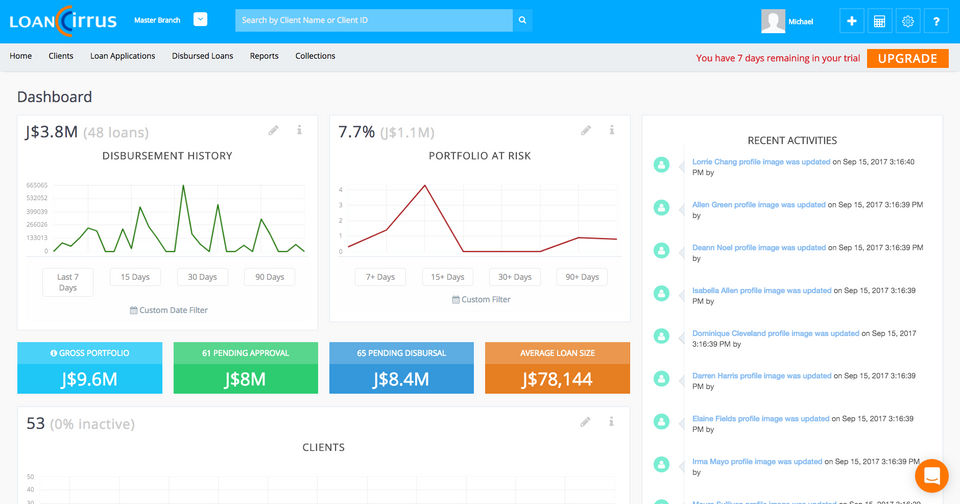The image size is (960, 504).
Task: Open Isabella Allen profile image updated link
Action: tap(762, 290)
